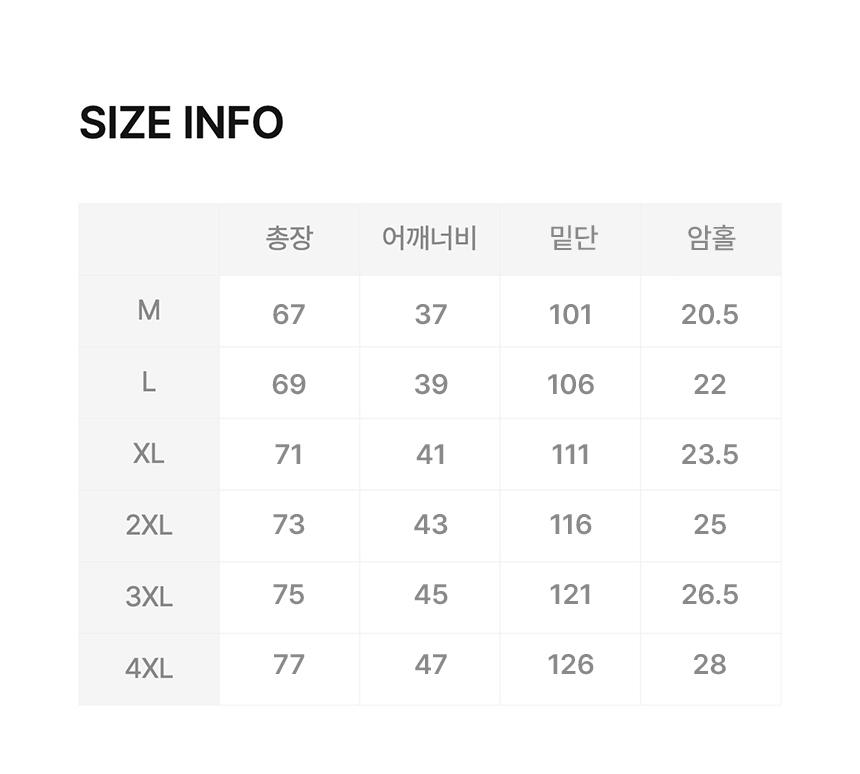Click the M 총장 value 67
Image resolution: width=860 pixels, height=774 pixels.
point(289,314)
